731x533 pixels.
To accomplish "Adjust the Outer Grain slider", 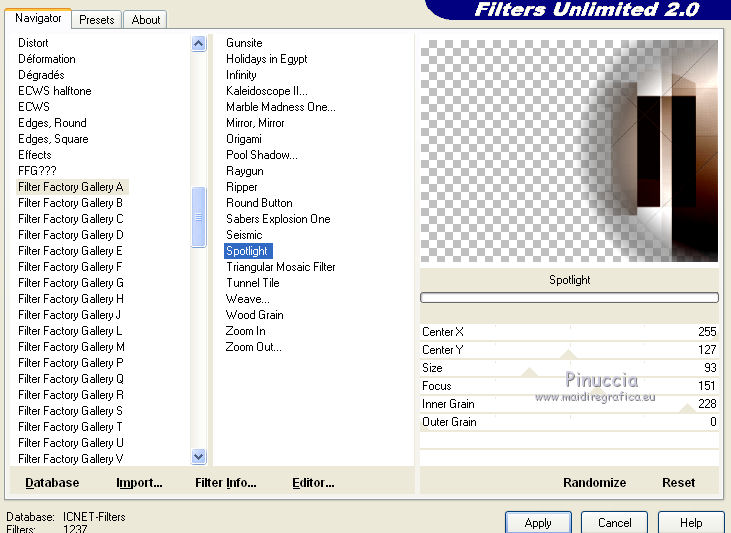I will (569, 422).
